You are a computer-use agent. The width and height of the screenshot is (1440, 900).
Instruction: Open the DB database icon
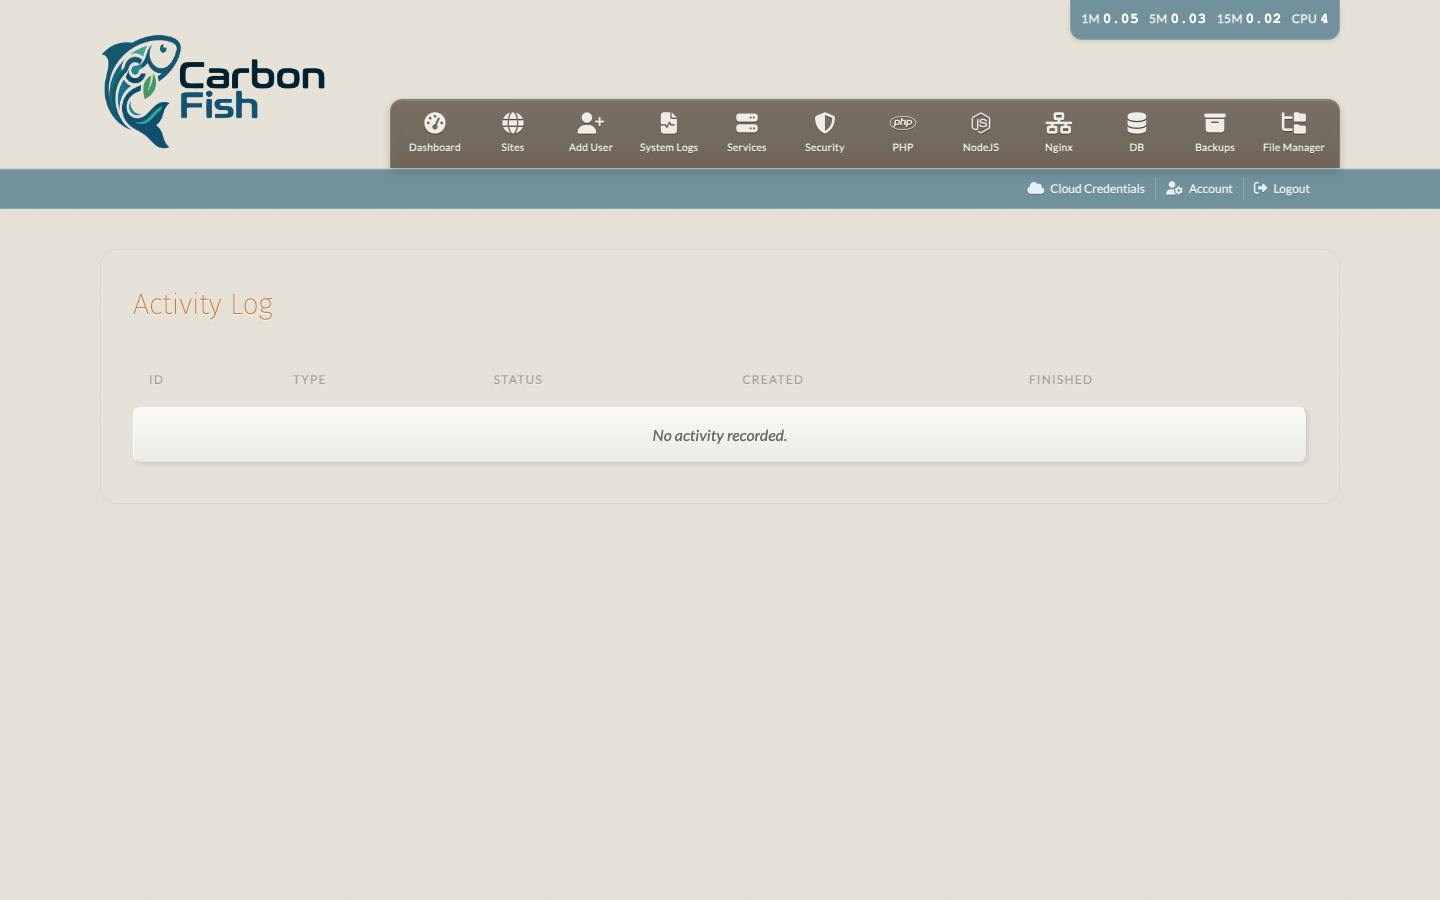click(1136, 123)
